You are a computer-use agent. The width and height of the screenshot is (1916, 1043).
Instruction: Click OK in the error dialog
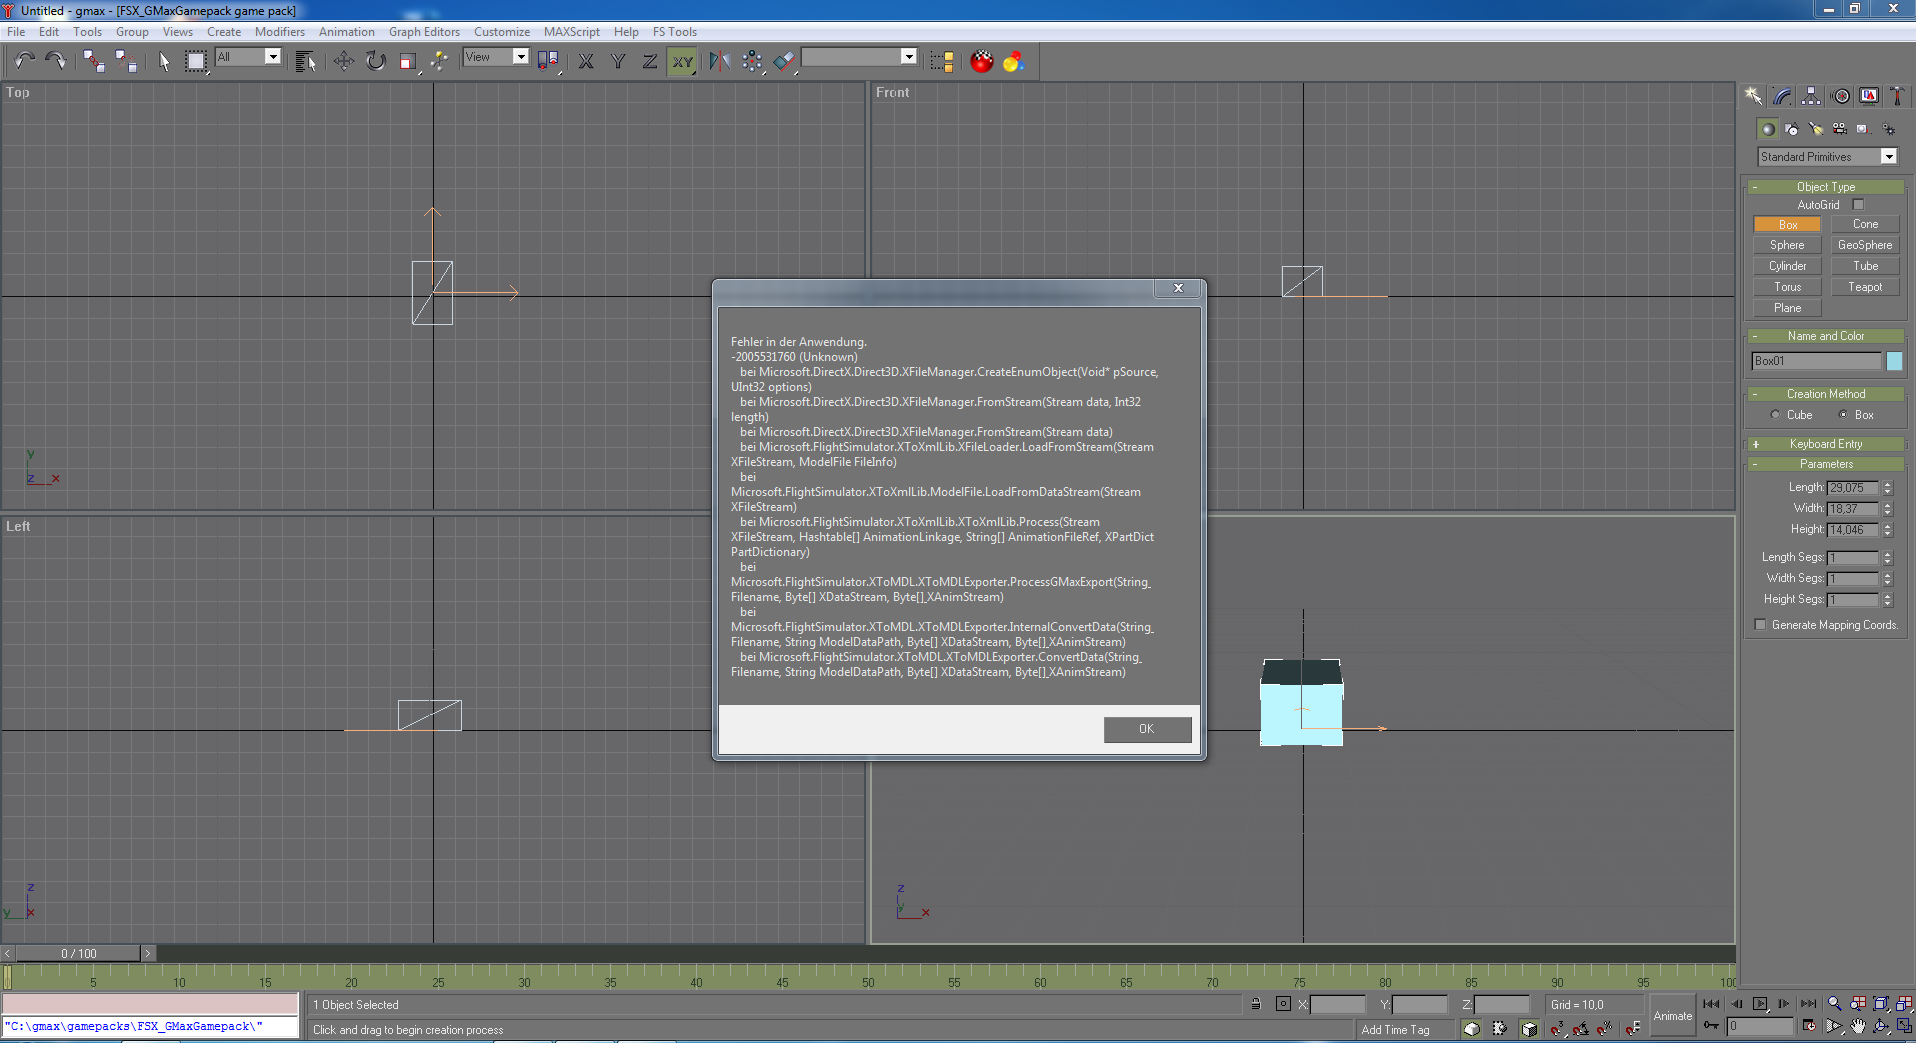click(1147, 729)
